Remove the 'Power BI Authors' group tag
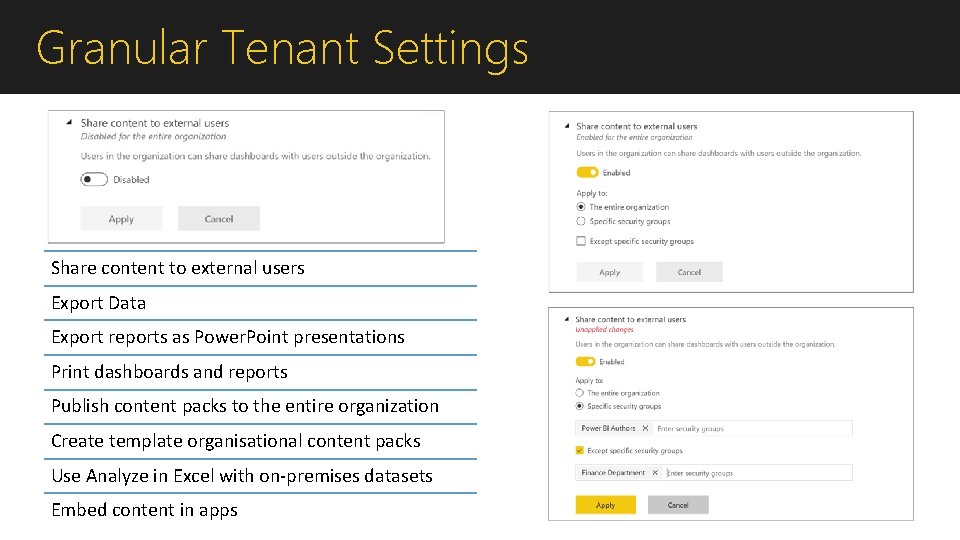Image resolution: width=960 pixels, height=540 pixels. 645,429
